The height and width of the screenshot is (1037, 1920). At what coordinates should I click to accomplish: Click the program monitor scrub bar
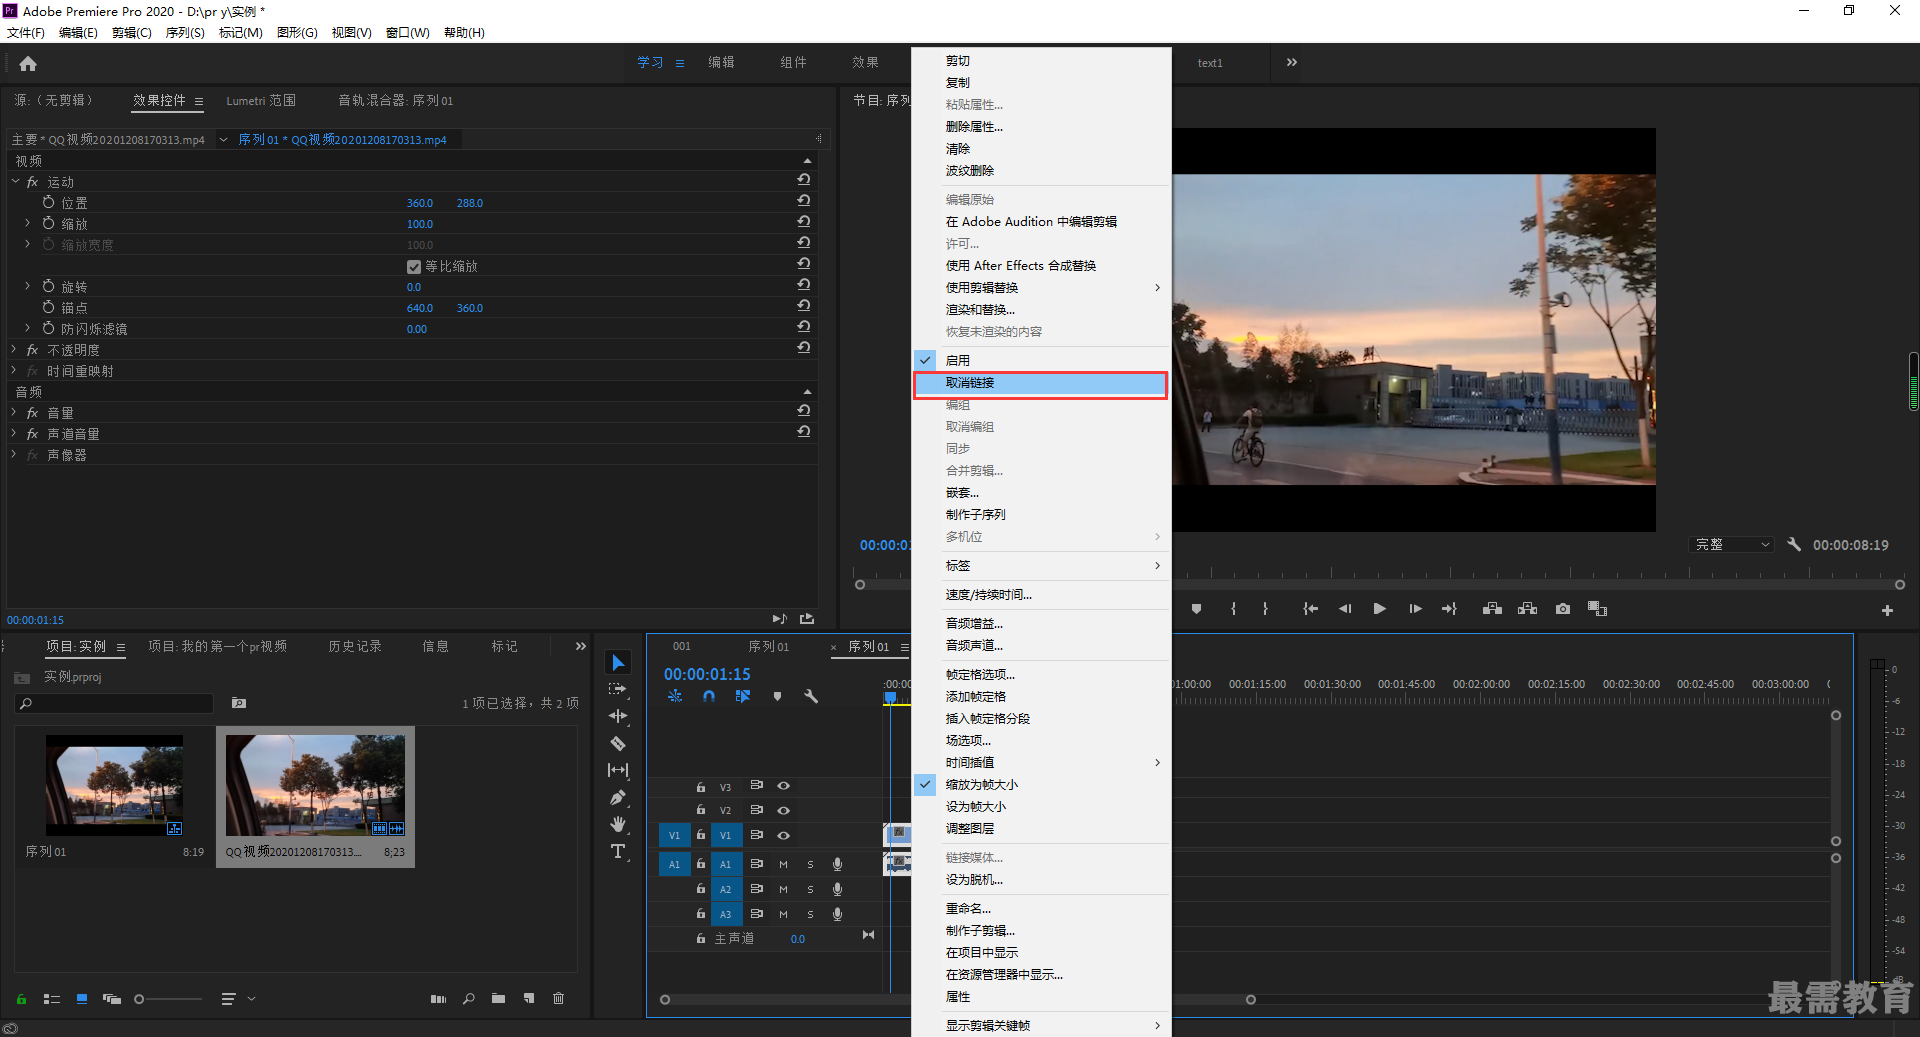point(1380,585)
